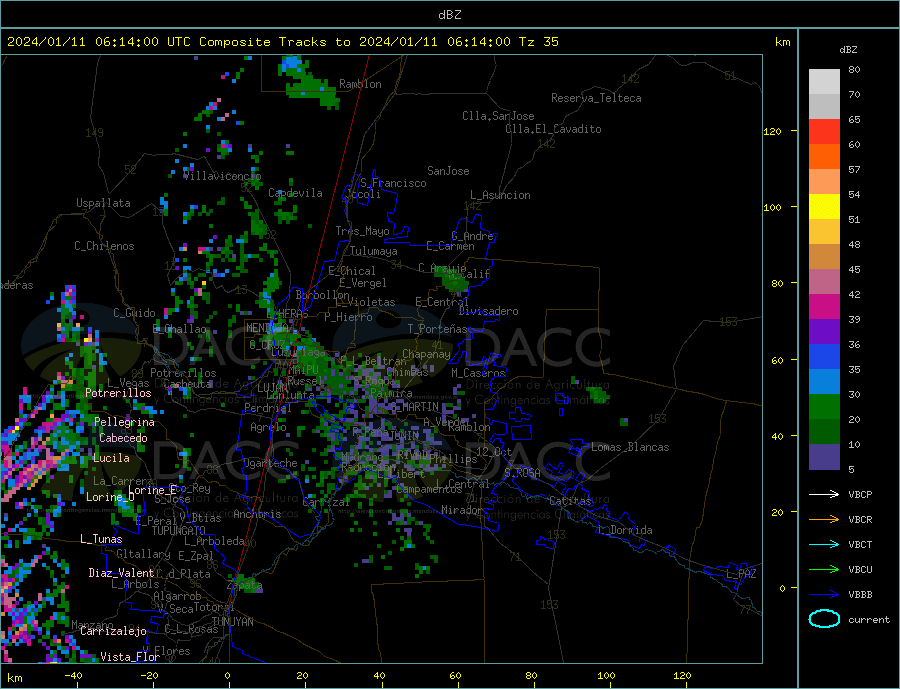Click the 'Clla.El_Cavadito' map label
The height and width of the screenshot is (689, 900).
[x=553, y=129]
